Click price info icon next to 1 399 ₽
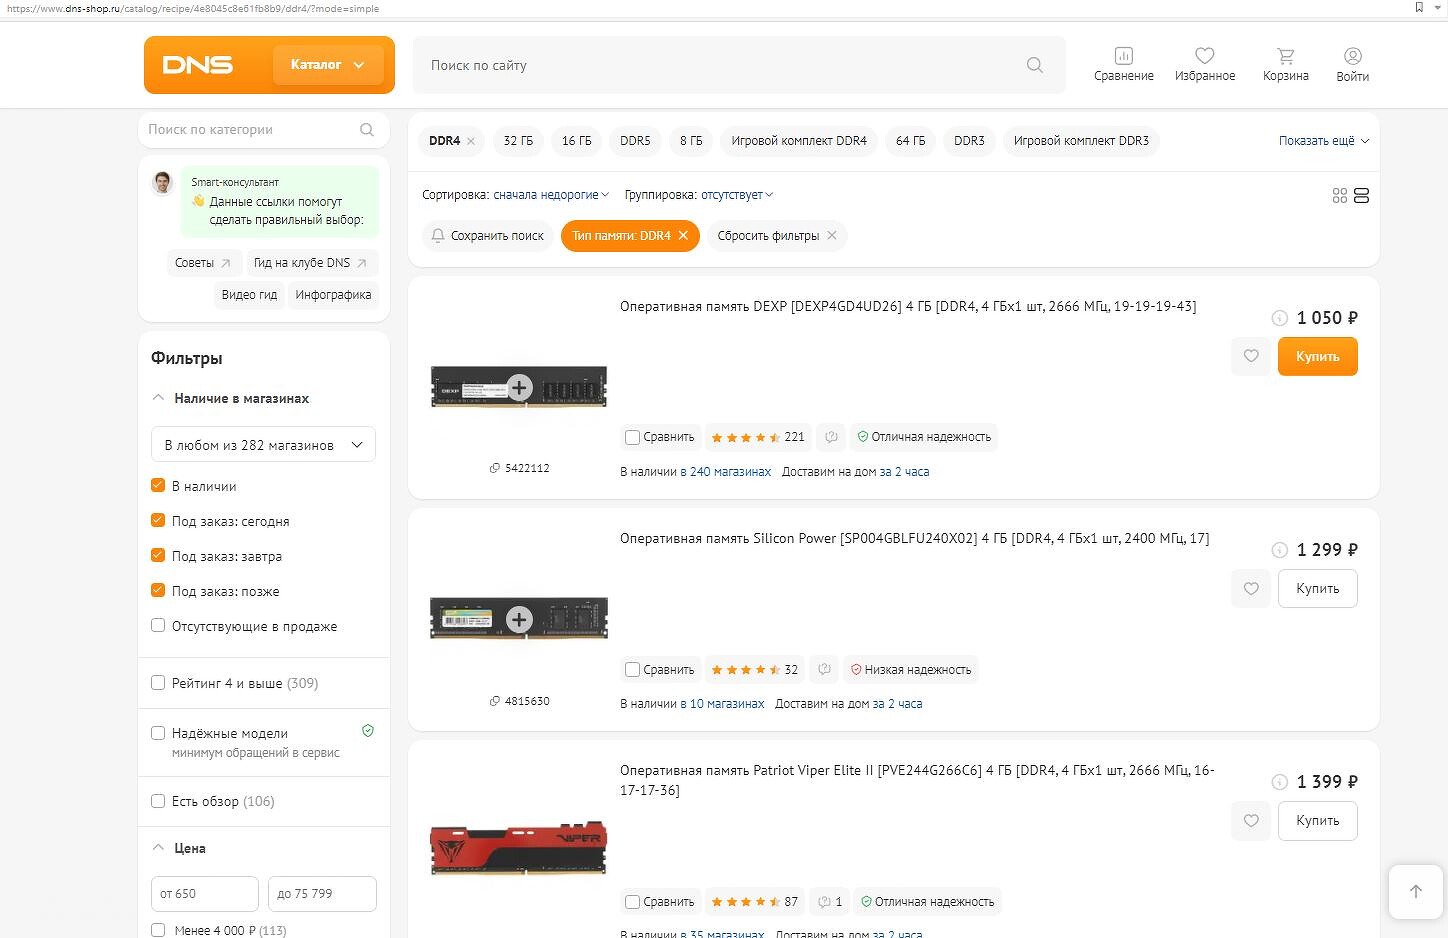1448x938 pixels. [x=1279, y=782]
